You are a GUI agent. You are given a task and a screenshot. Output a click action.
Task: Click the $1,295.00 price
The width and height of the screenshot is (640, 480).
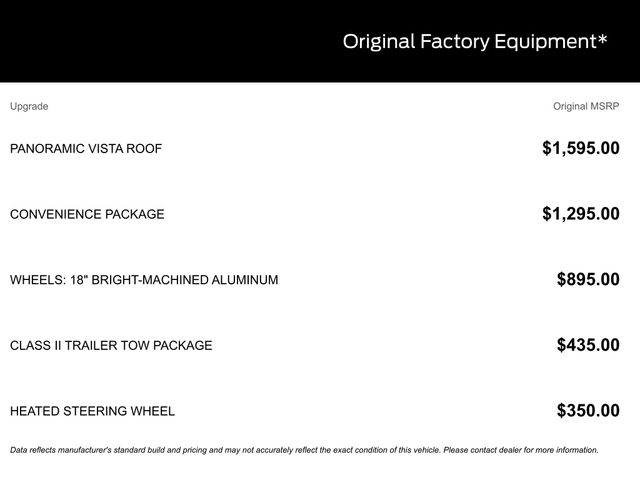pos(580,214)
